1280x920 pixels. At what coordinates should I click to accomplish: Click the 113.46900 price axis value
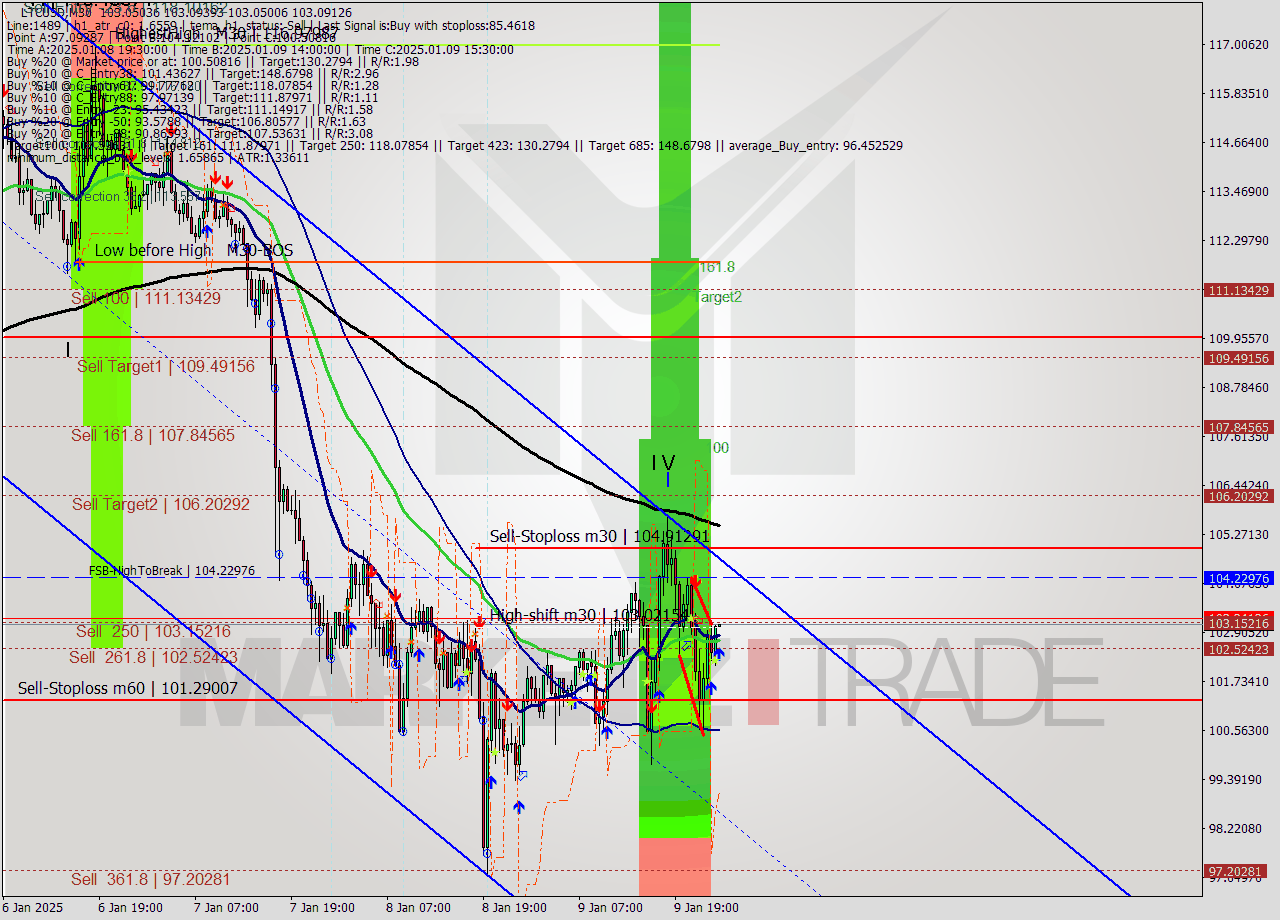coord(1239,191)
